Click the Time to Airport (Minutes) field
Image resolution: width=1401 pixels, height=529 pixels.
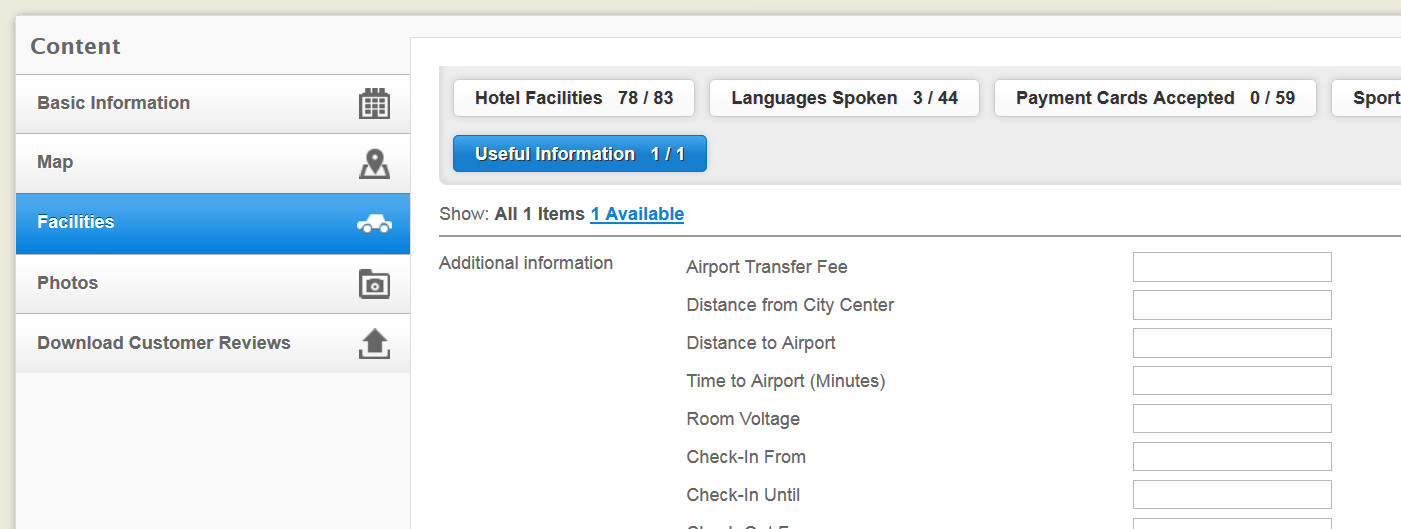[1232, 381]
